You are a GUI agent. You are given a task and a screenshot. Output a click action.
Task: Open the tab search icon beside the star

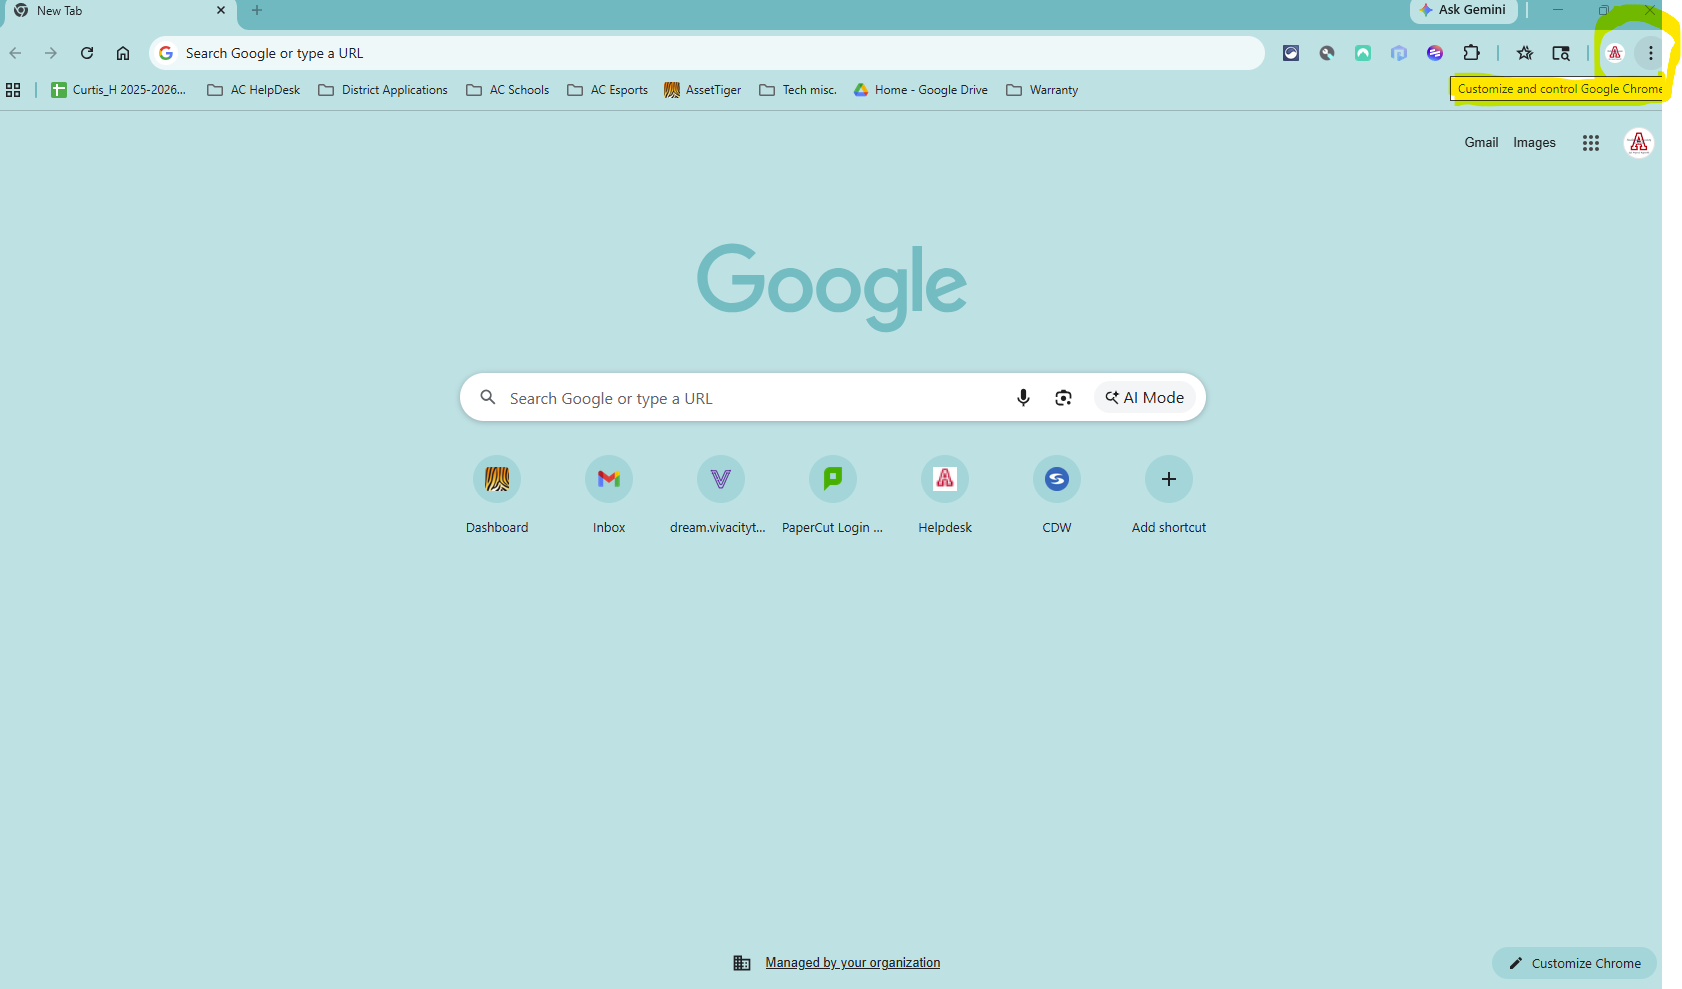[x=1561, y=53]
